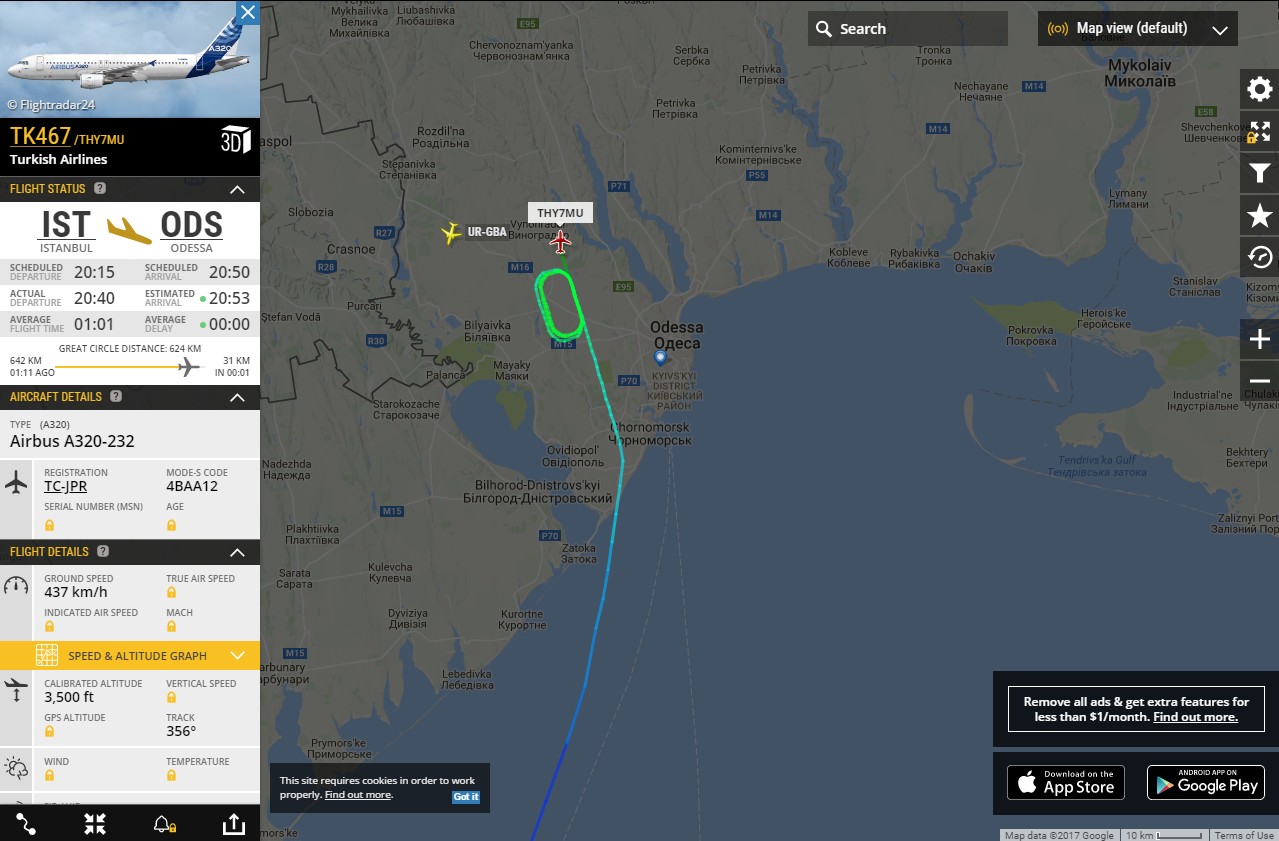Image resolution: width=1279 pixels, height=841 pixels.
Task: Open the Map view (default) dropdown
Action: [x=1138, y=28]
